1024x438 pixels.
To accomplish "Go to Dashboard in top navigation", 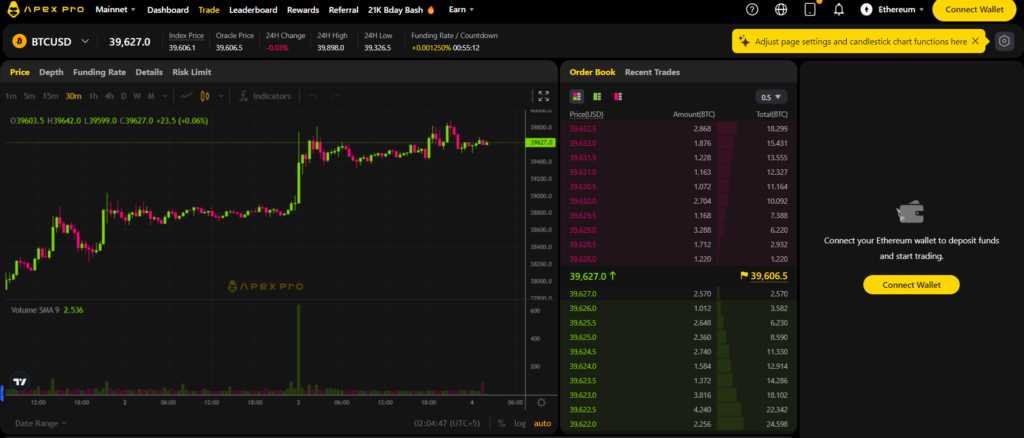I will click(x=168, y=10).
